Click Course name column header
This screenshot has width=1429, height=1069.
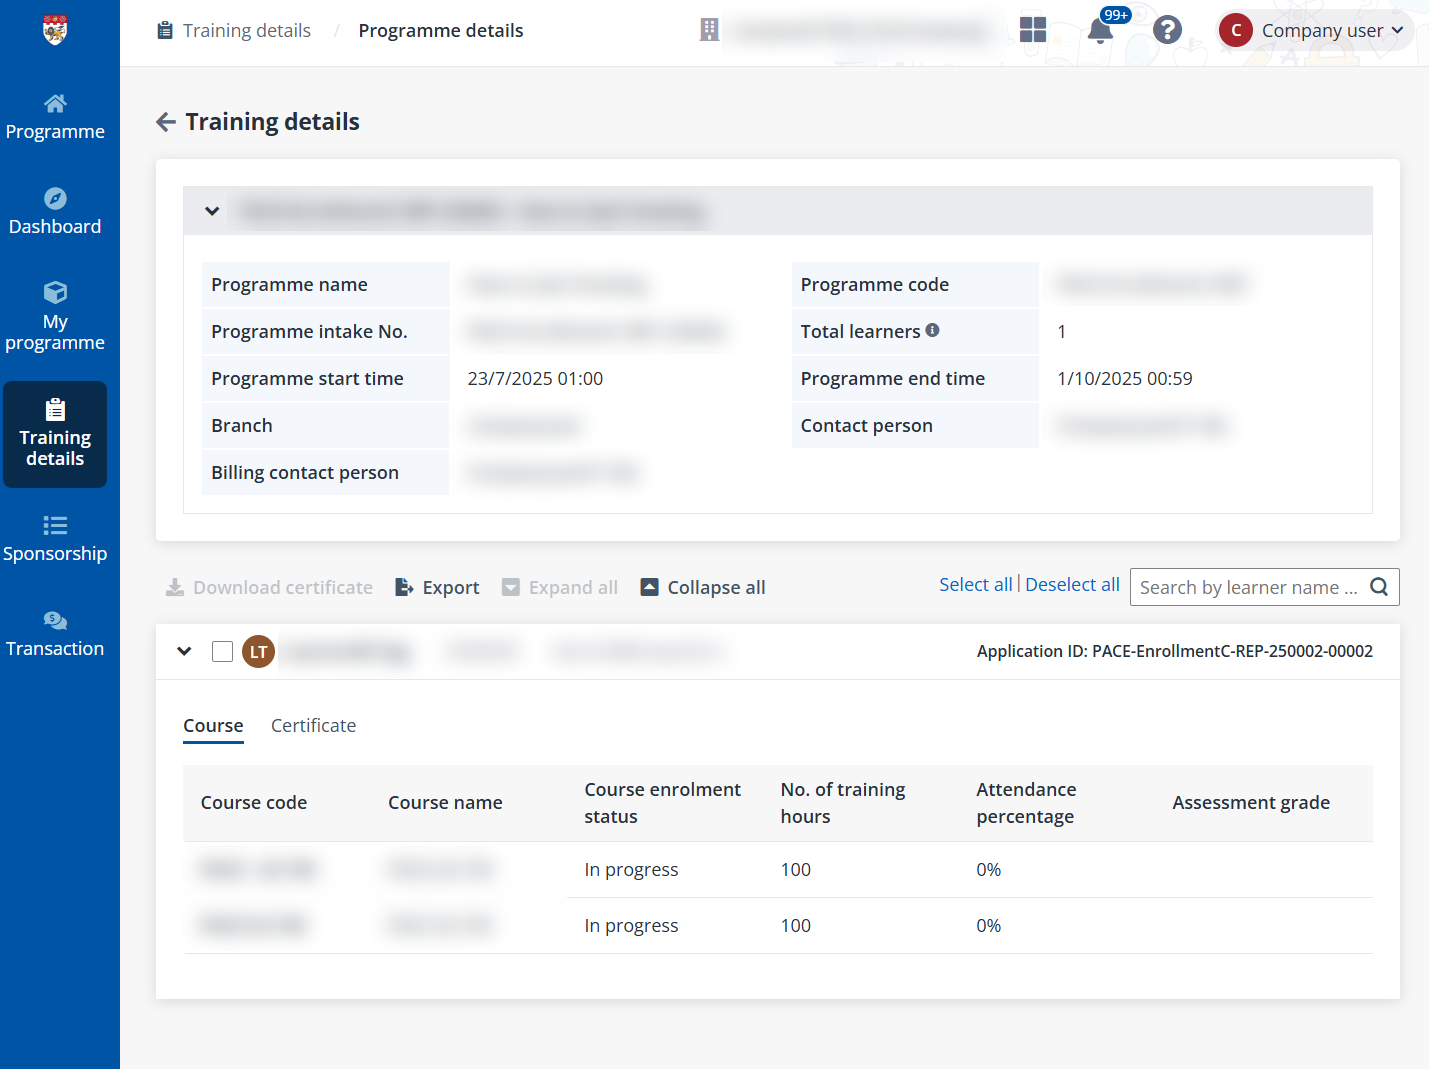(445, 803)
